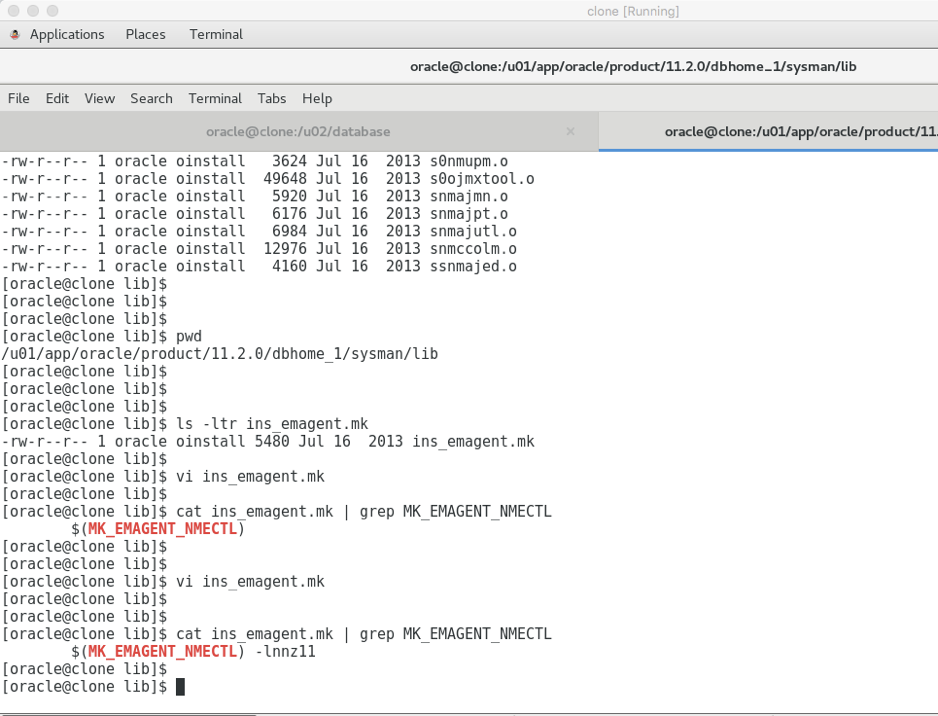Open the Terminal menu on the top panel
Image resolution: width=938 pixels, height=716 pixels.
(215, 34)
